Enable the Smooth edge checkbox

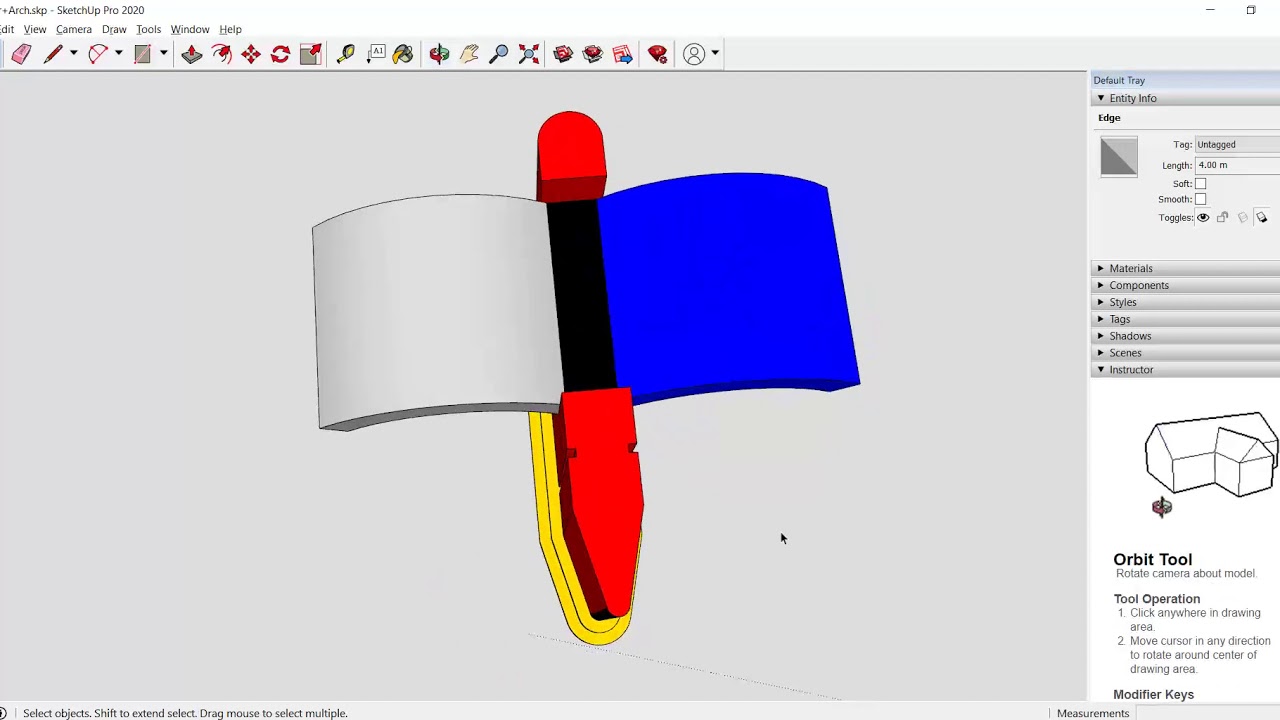point(1200,199)
